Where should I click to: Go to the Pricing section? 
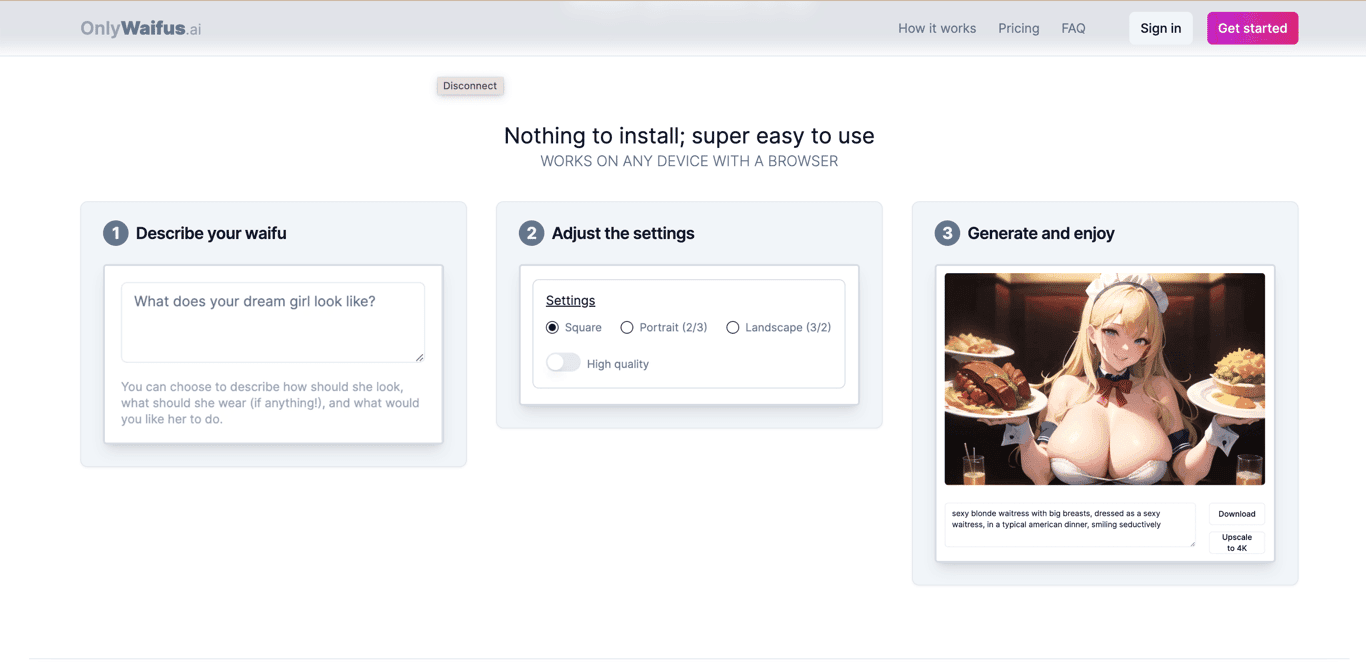click(x=1018, y=28)
